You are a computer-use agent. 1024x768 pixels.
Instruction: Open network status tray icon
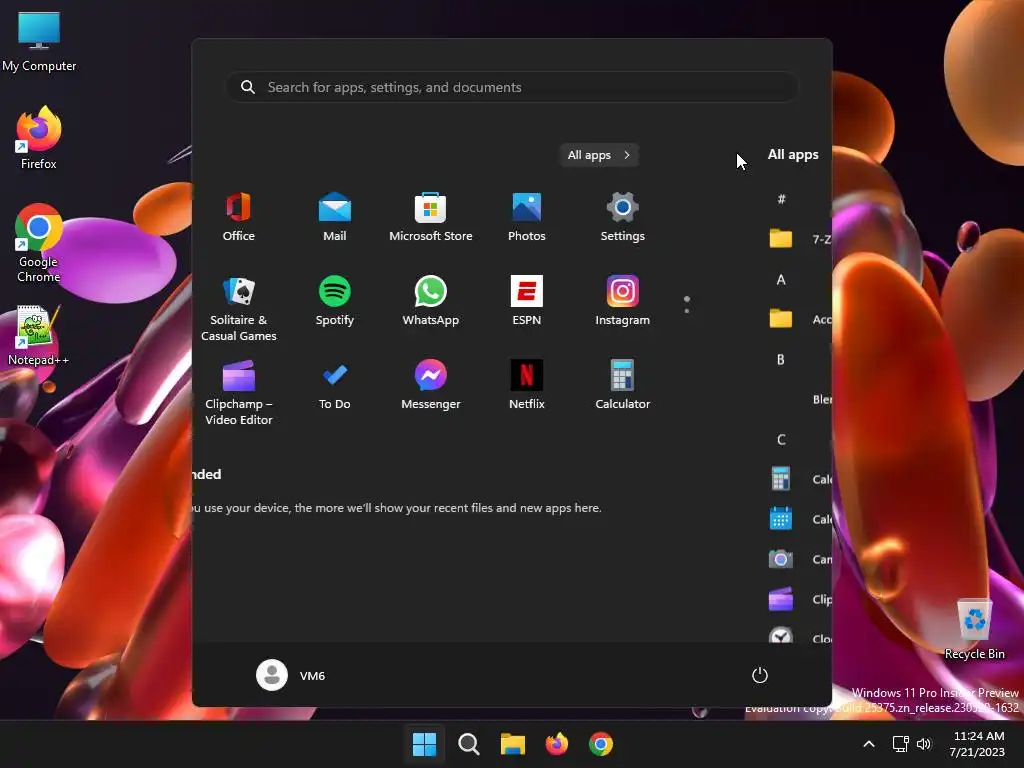tap(901, 744)
